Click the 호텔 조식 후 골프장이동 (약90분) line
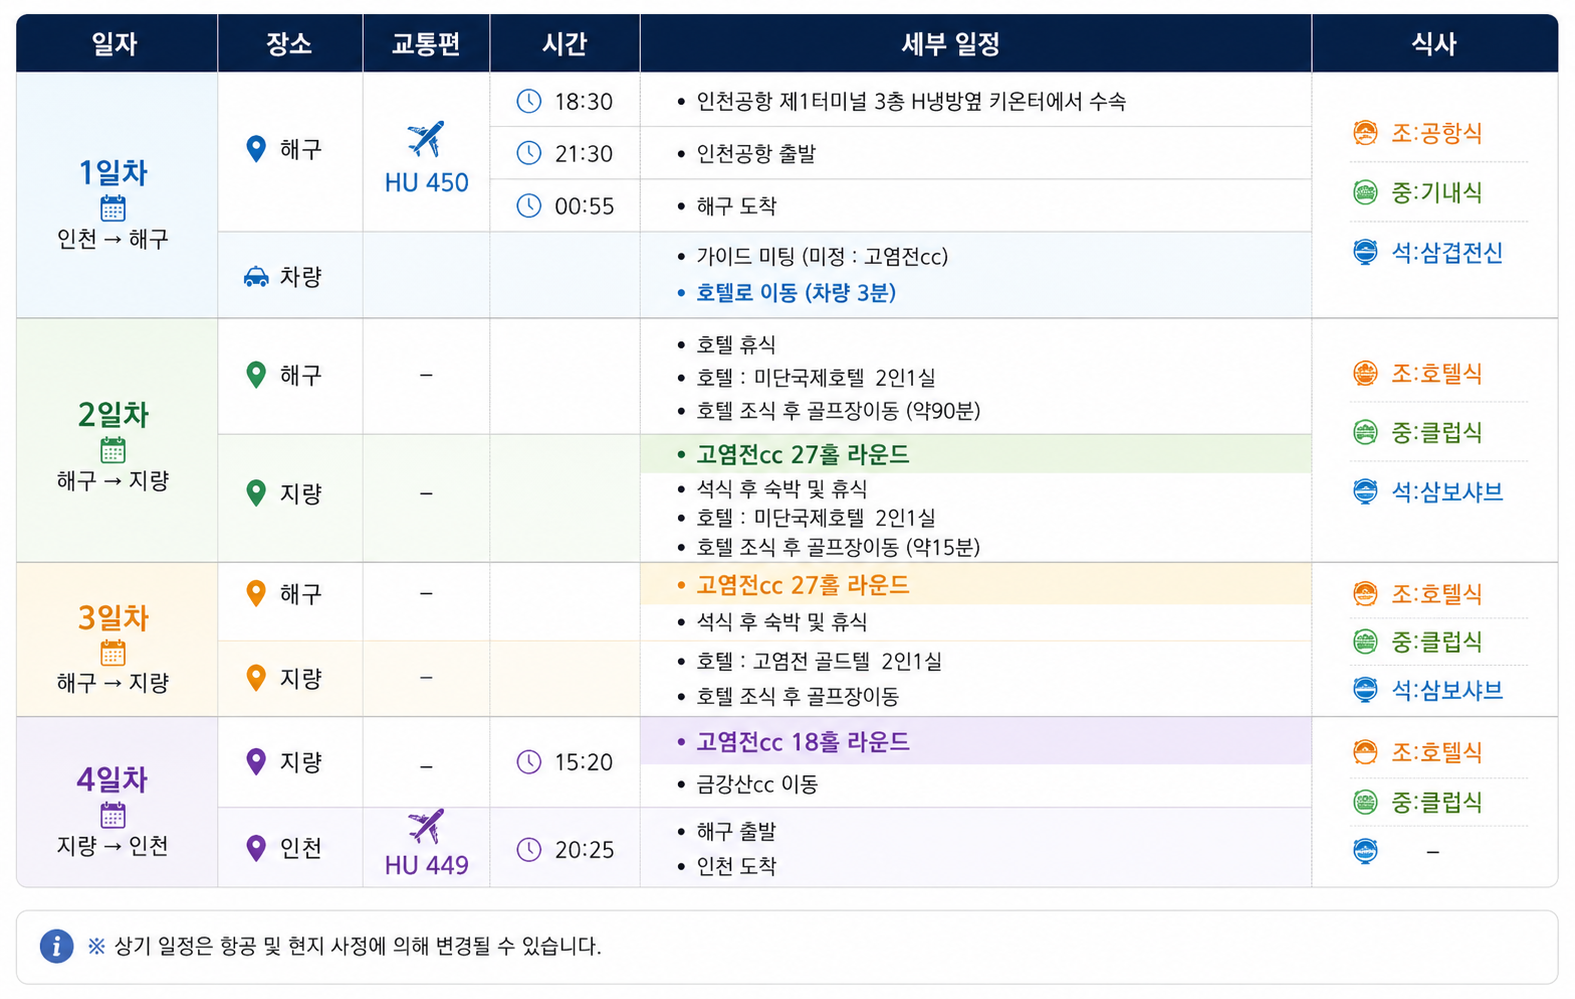This screenshot has height=999, width=1575. (x=838, y=410)
